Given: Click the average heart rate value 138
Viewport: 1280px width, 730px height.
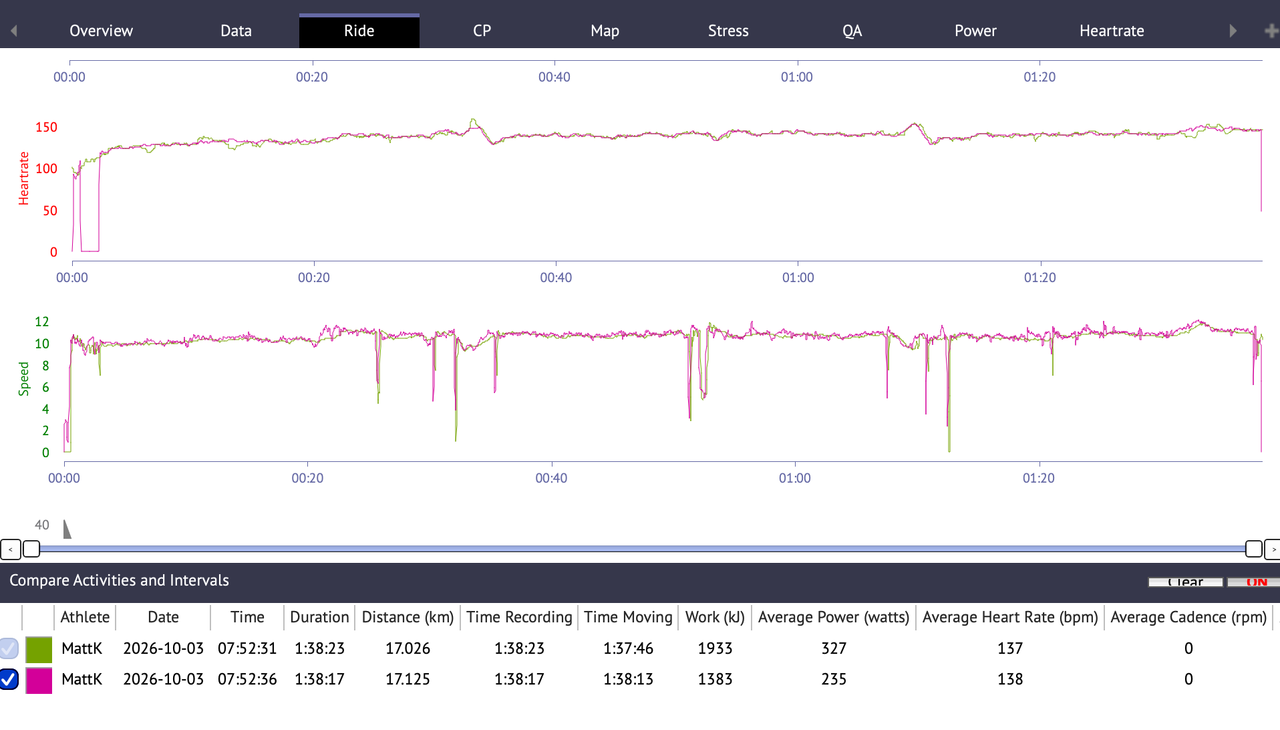Looking at the screenshot, I should click(1010, 680).
